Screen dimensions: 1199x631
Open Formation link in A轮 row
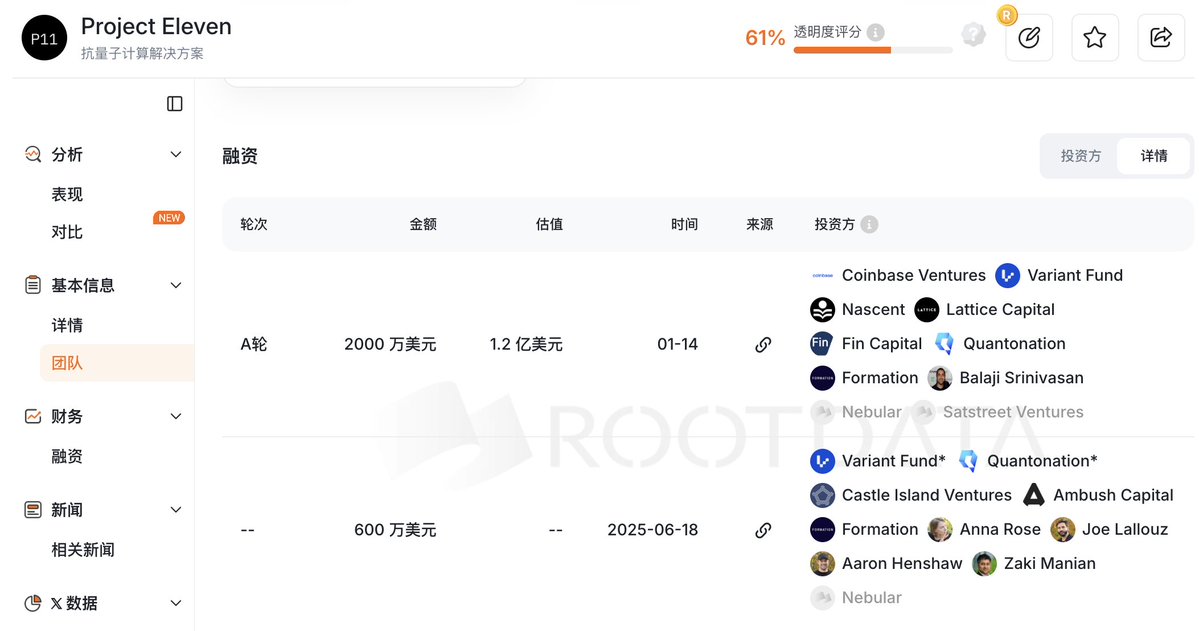[x=879, y=378]
